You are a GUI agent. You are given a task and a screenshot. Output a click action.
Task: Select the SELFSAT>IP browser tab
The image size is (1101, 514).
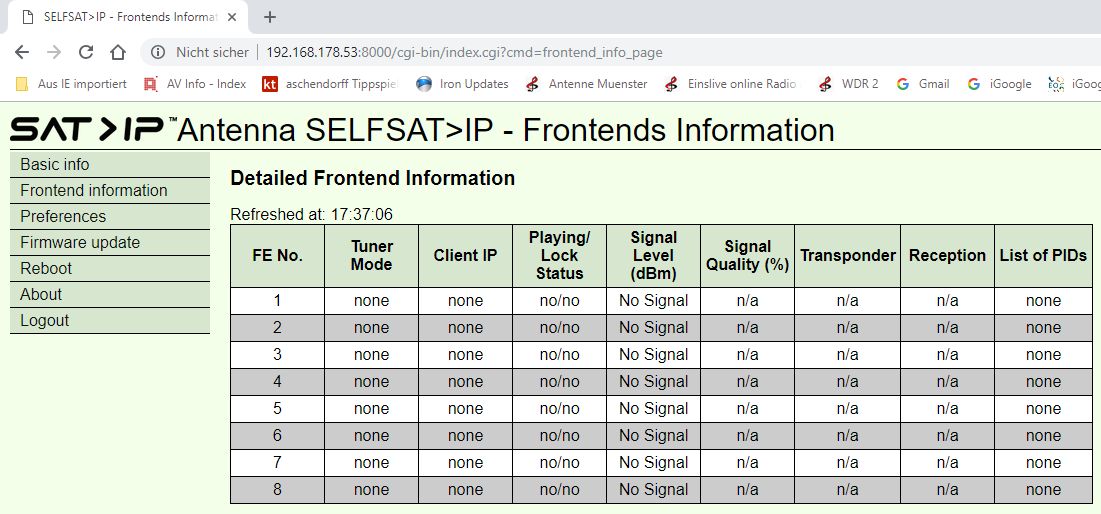pos(125,17)
